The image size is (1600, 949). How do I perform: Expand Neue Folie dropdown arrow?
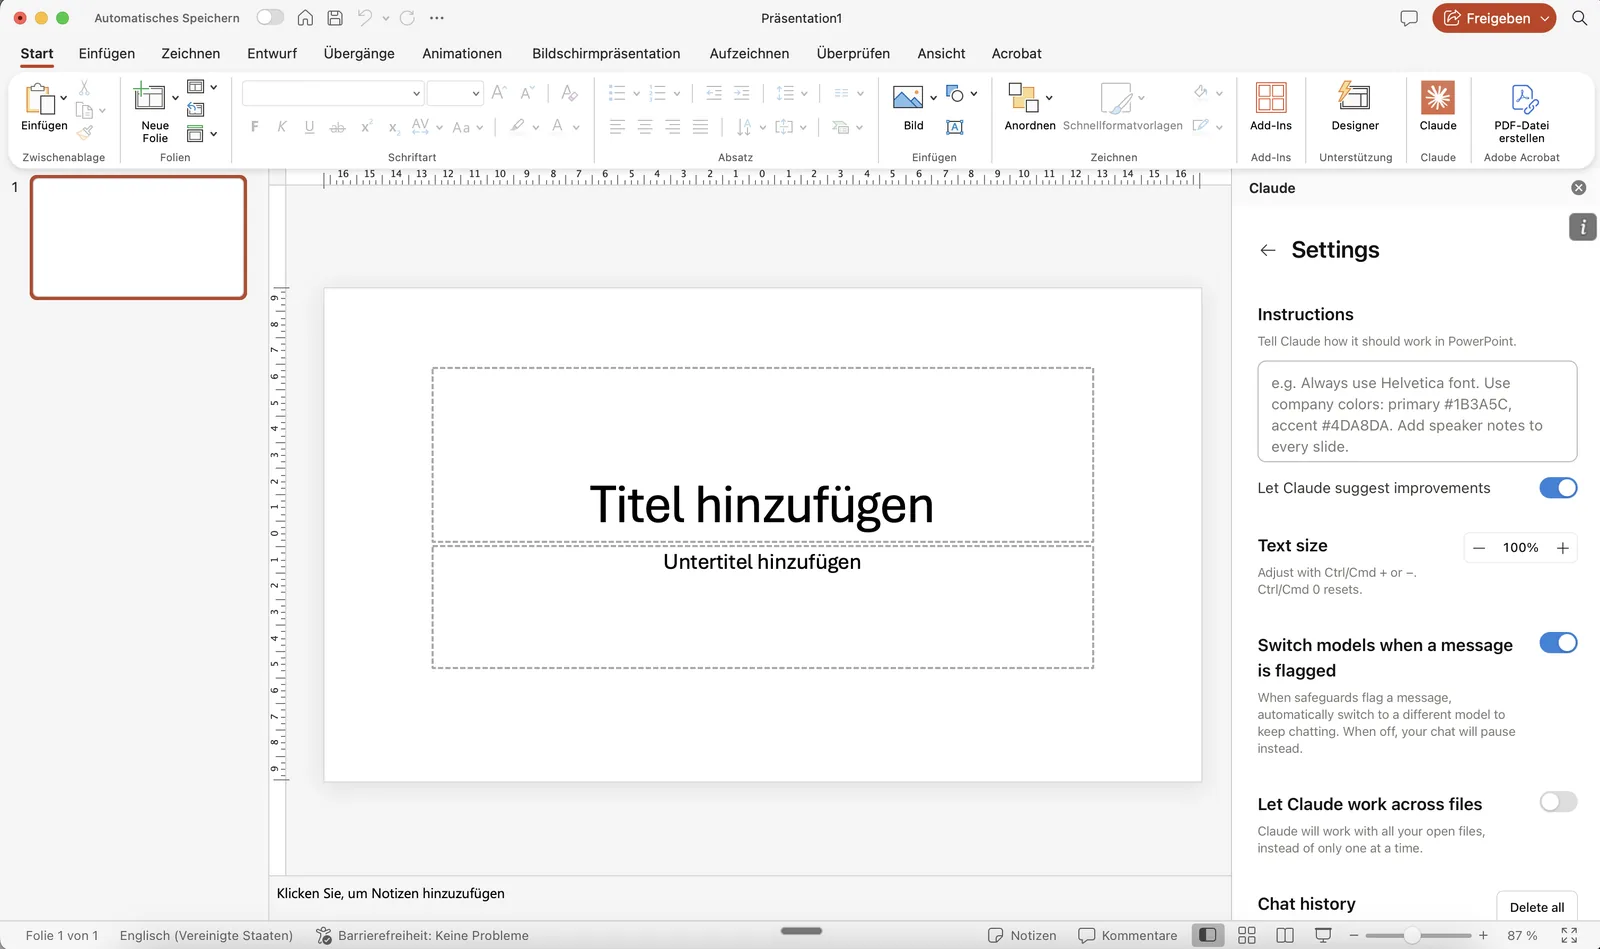tap(175, 97)
